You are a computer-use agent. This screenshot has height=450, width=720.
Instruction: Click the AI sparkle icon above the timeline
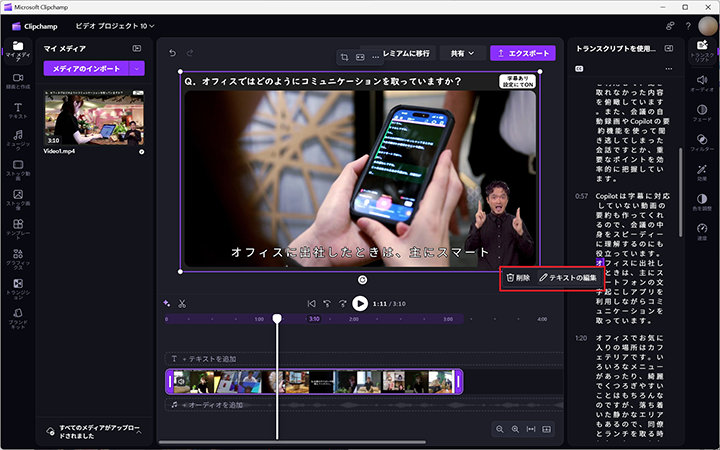coord(167,304)
